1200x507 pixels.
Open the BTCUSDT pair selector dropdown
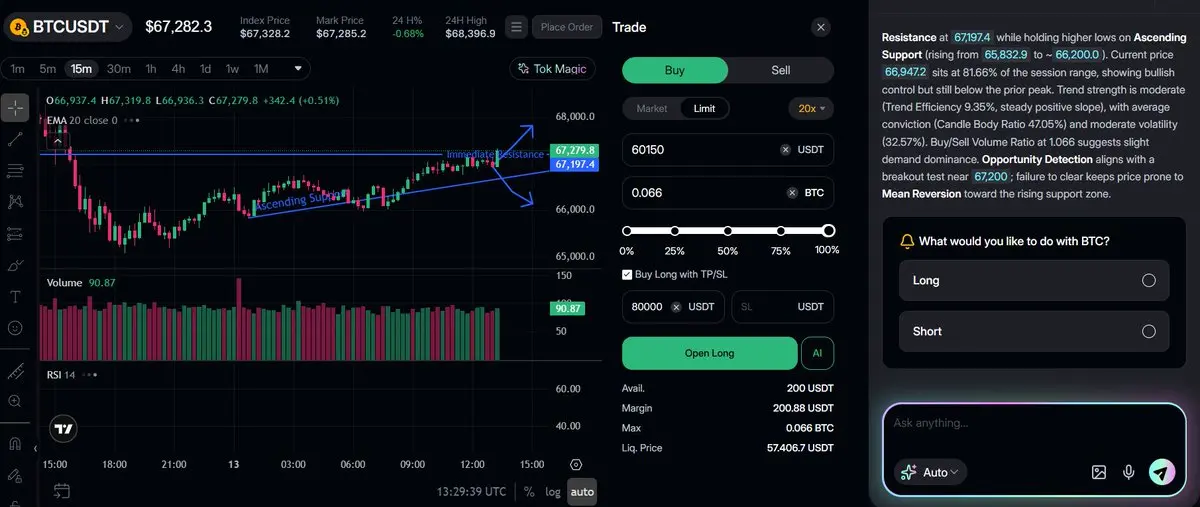[x=68, y=27]
